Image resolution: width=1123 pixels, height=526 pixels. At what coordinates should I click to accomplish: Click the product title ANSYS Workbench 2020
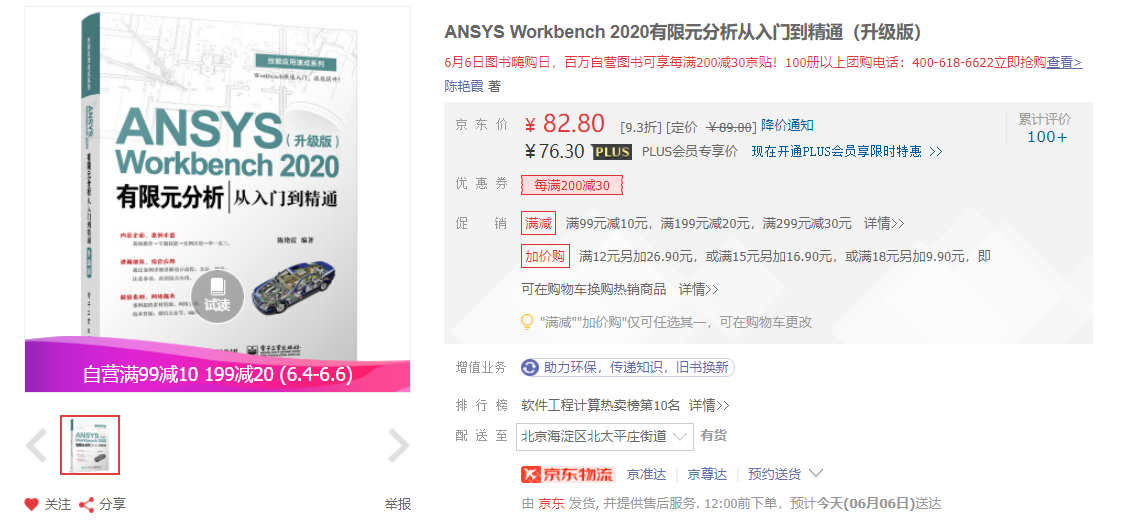[683, 32]
